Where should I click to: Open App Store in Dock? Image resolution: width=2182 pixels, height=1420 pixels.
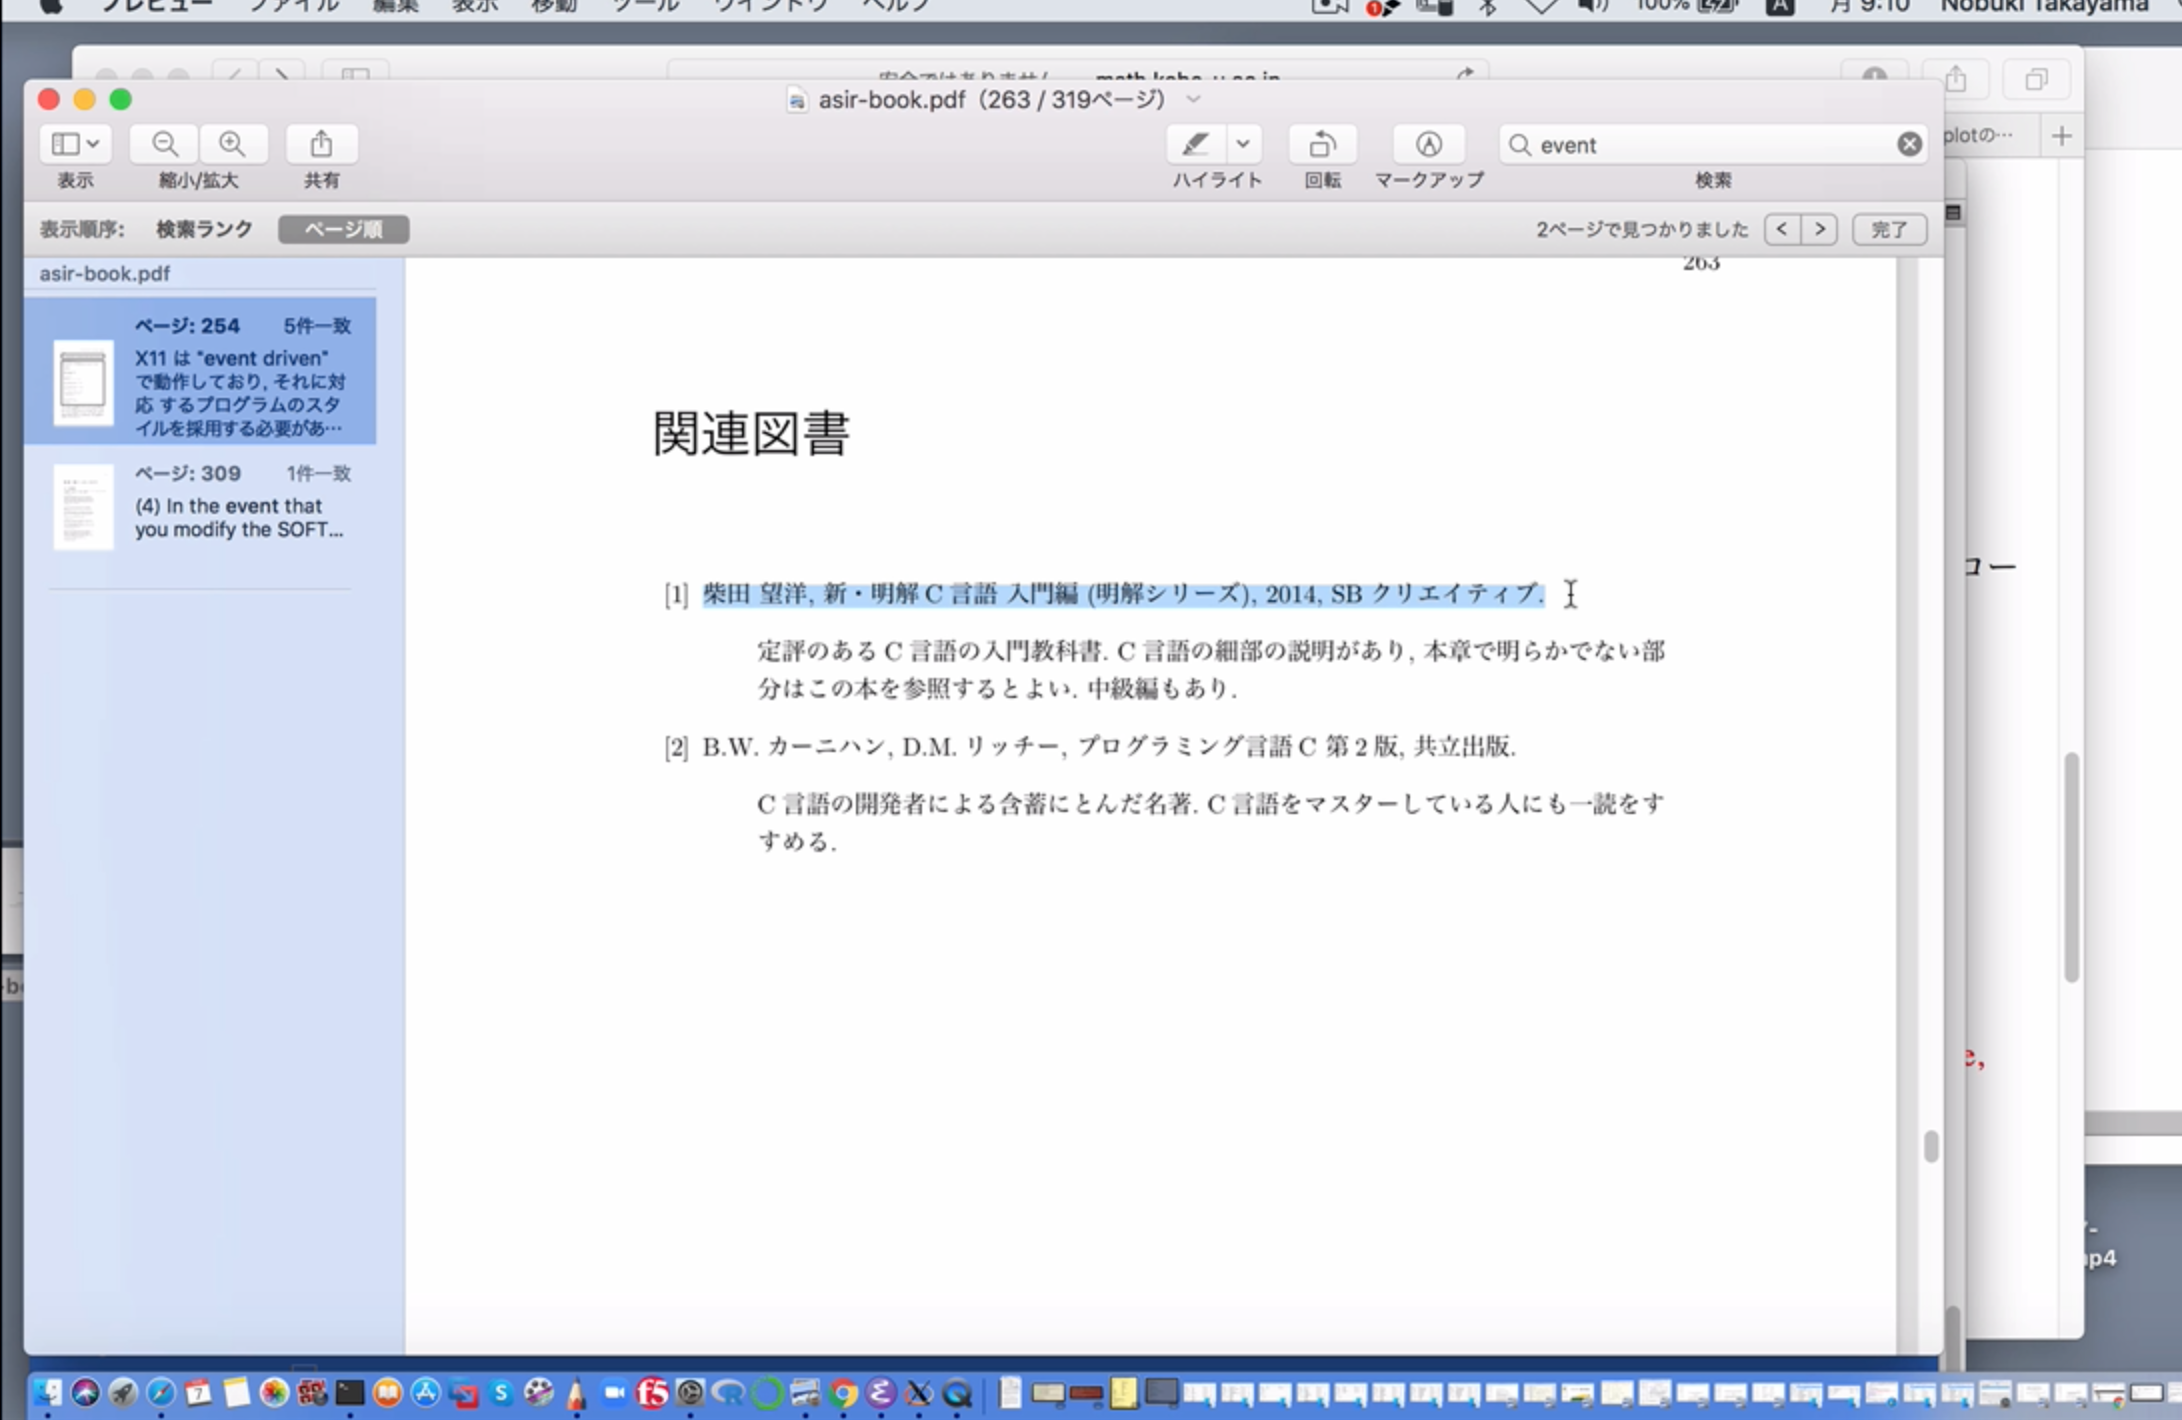426,1392
